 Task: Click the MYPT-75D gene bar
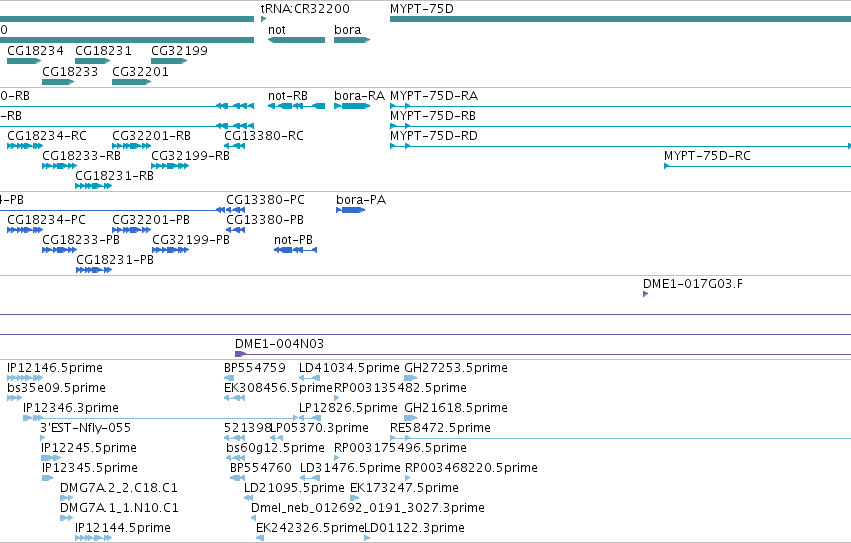(x=620, y=19)
